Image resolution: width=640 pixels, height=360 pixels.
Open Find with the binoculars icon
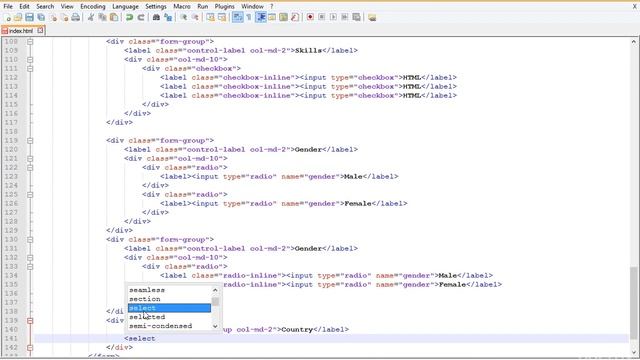click(156, 18)
